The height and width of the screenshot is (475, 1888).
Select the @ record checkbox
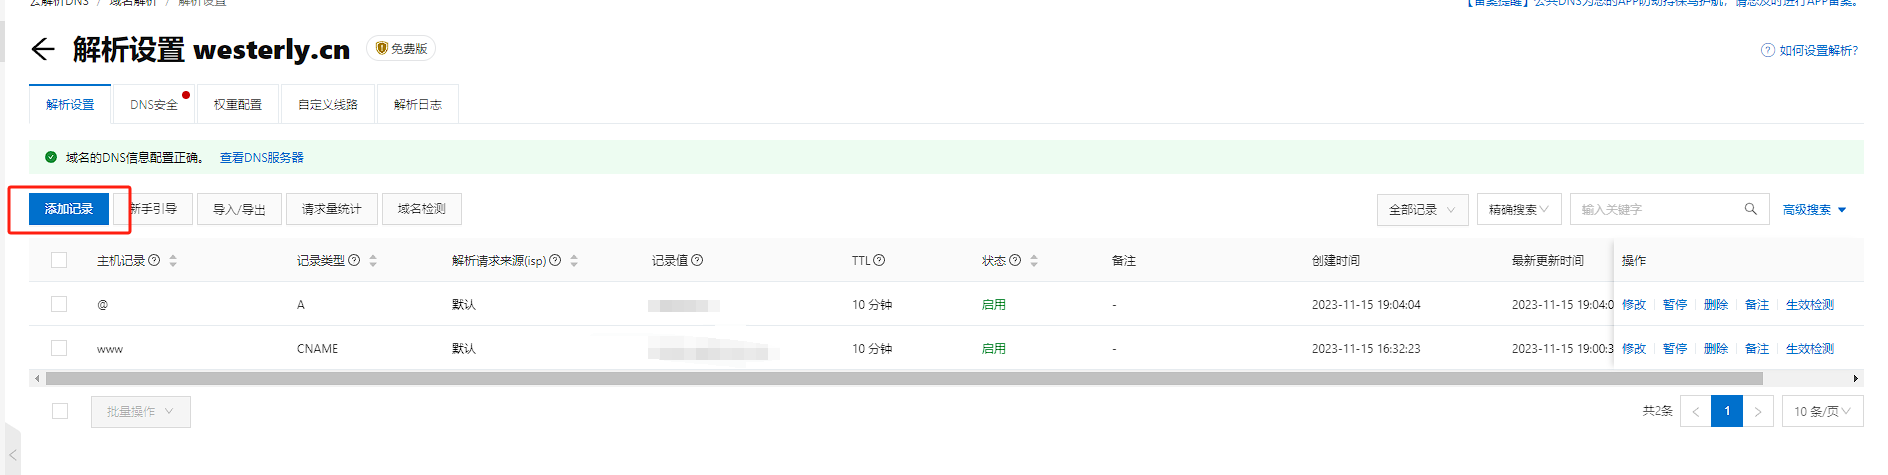[59, 304]
